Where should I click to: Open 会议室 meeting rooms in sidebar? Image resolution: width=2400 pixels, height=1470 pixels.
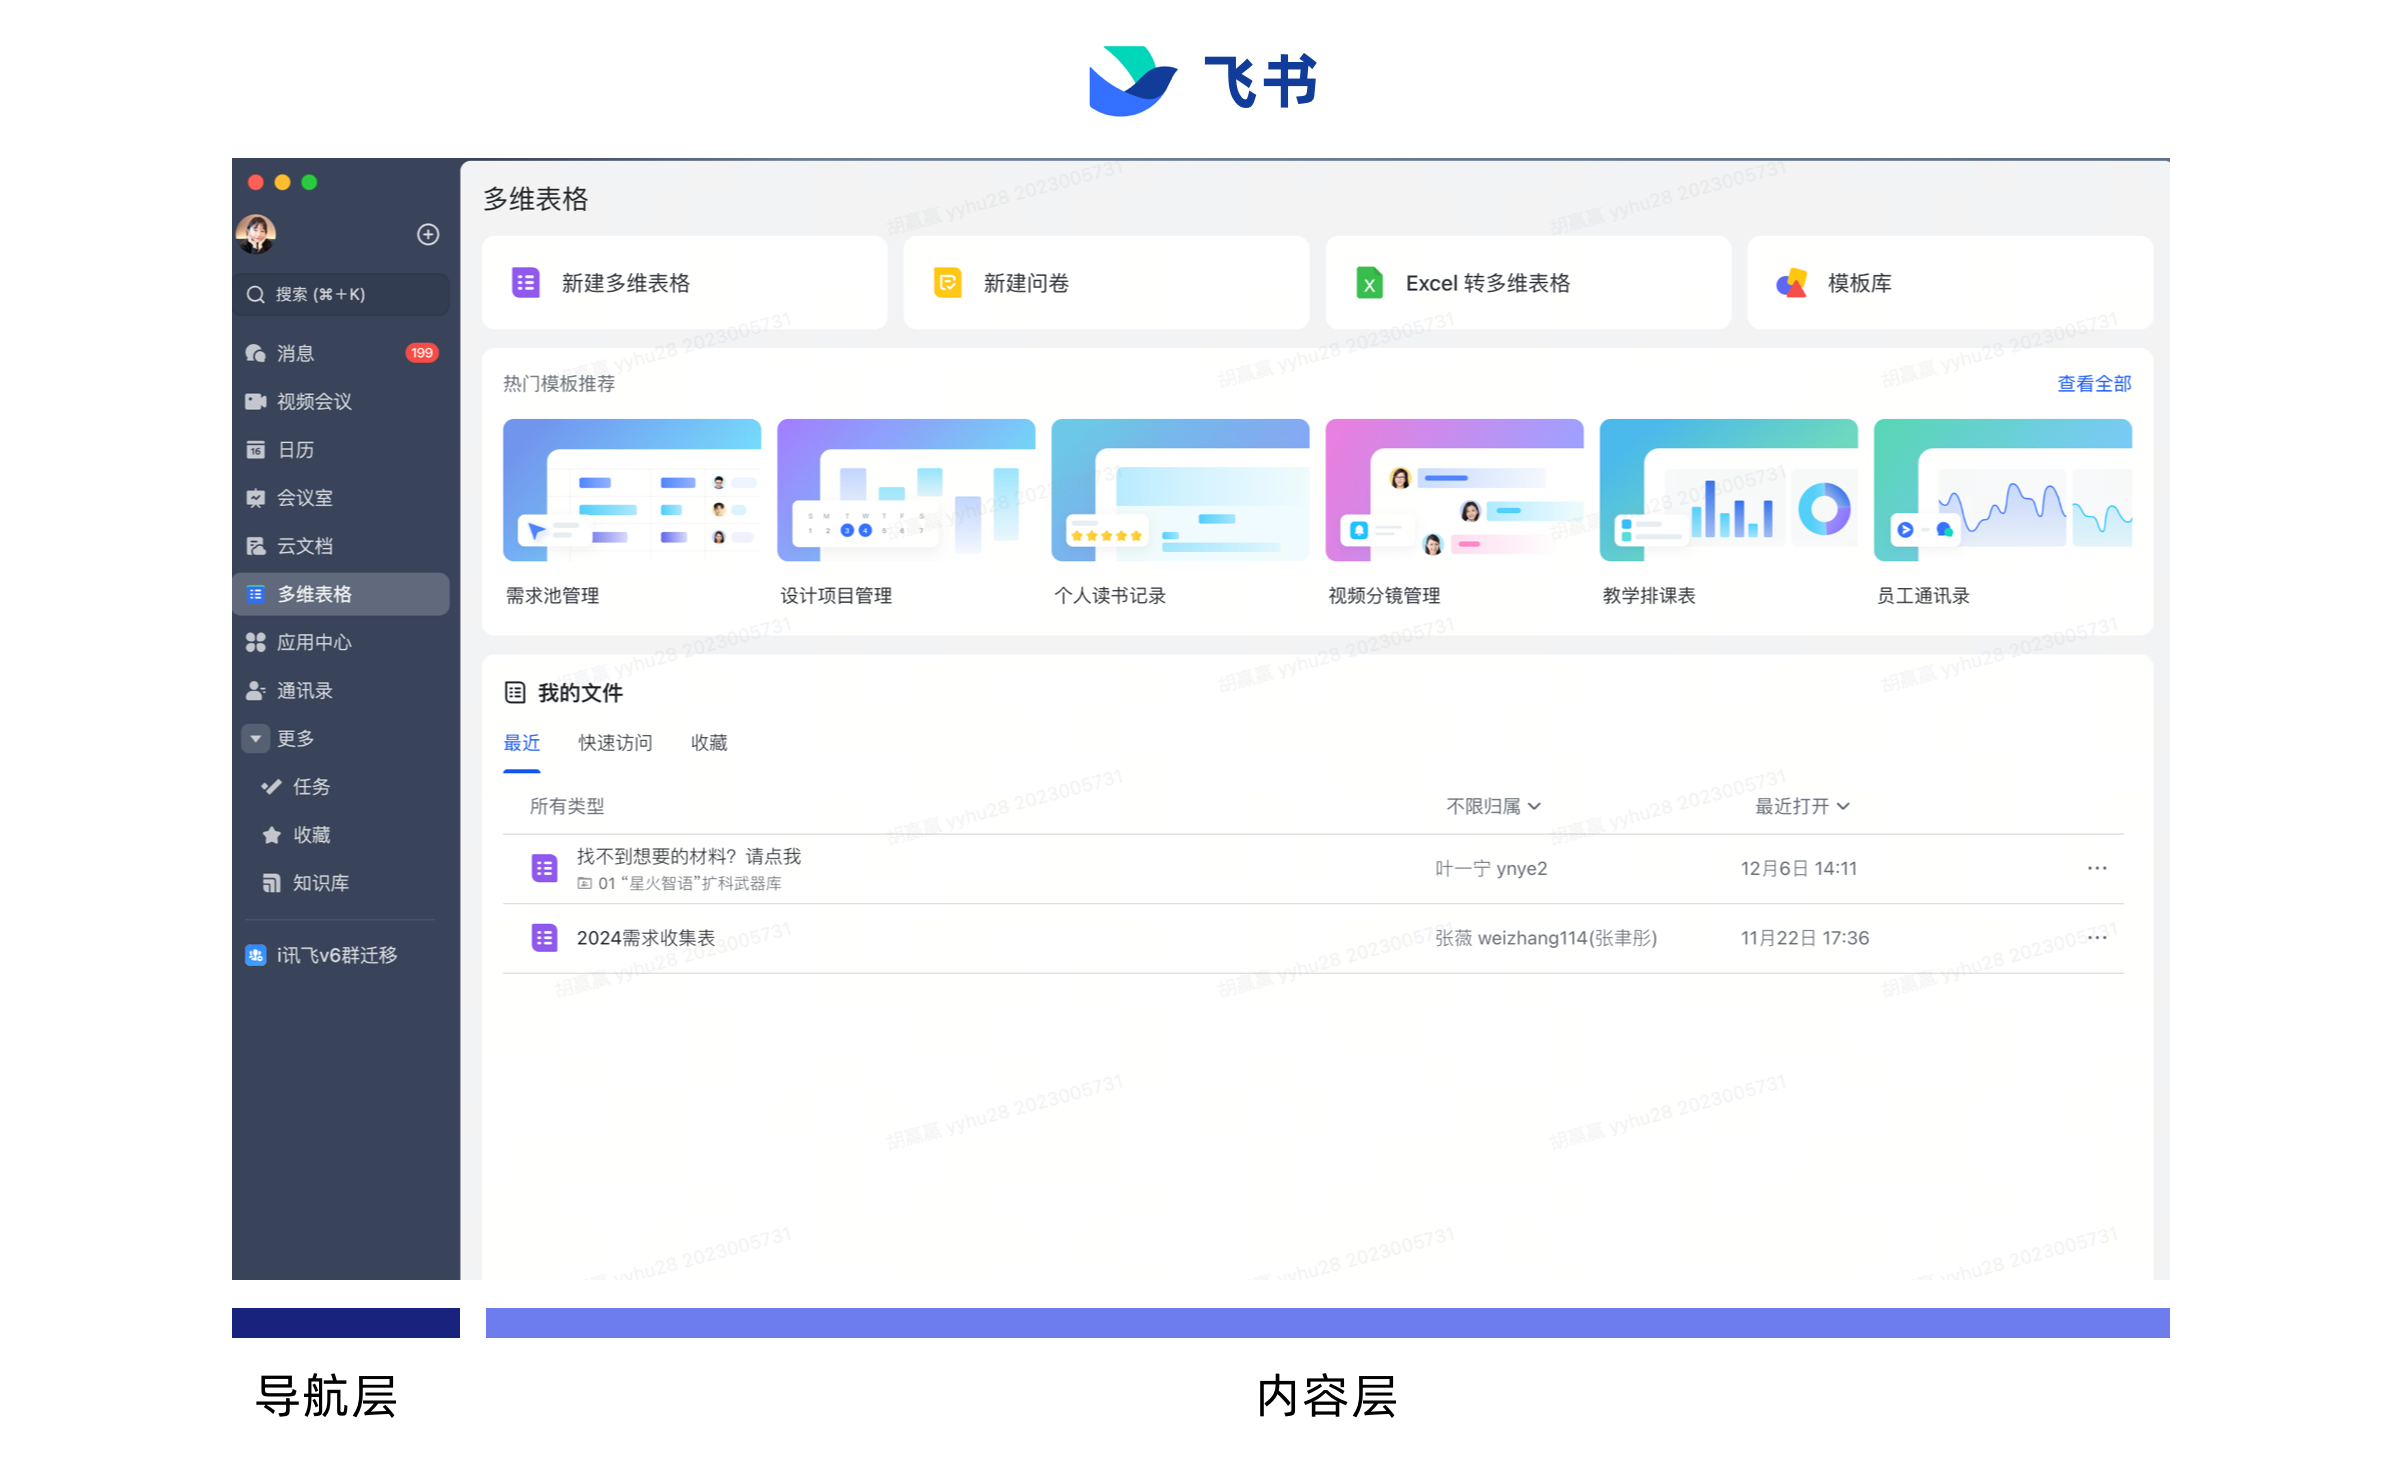[257, 497]
